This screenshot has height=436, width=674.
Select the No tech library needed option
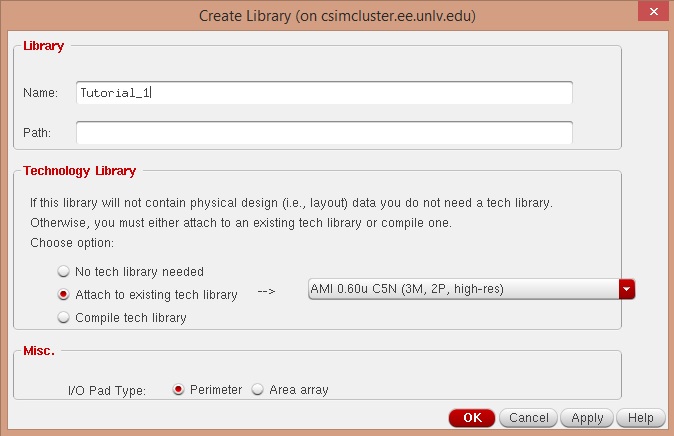65,272
